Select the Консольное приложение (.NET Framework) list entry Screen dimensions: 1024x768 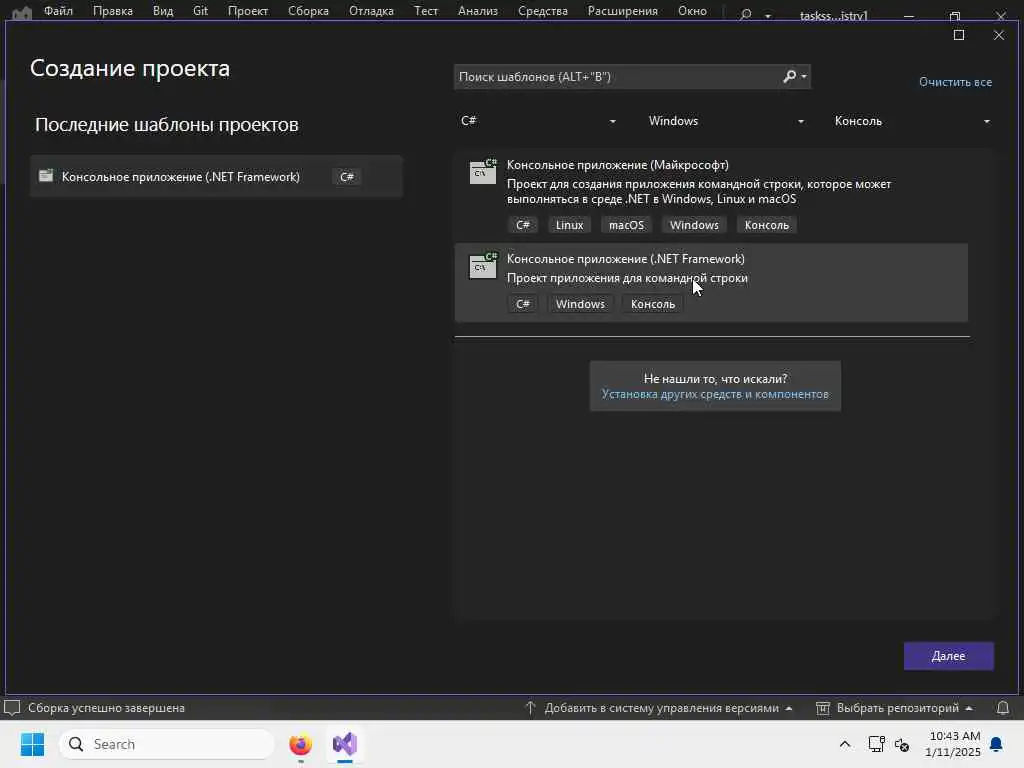pyautogui.click(x=711, y=283)
